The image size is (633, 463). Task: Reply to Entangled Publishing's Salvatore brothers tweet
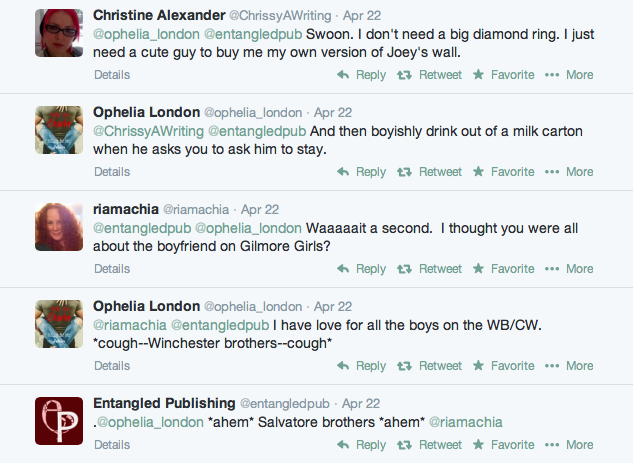point(362,445)
